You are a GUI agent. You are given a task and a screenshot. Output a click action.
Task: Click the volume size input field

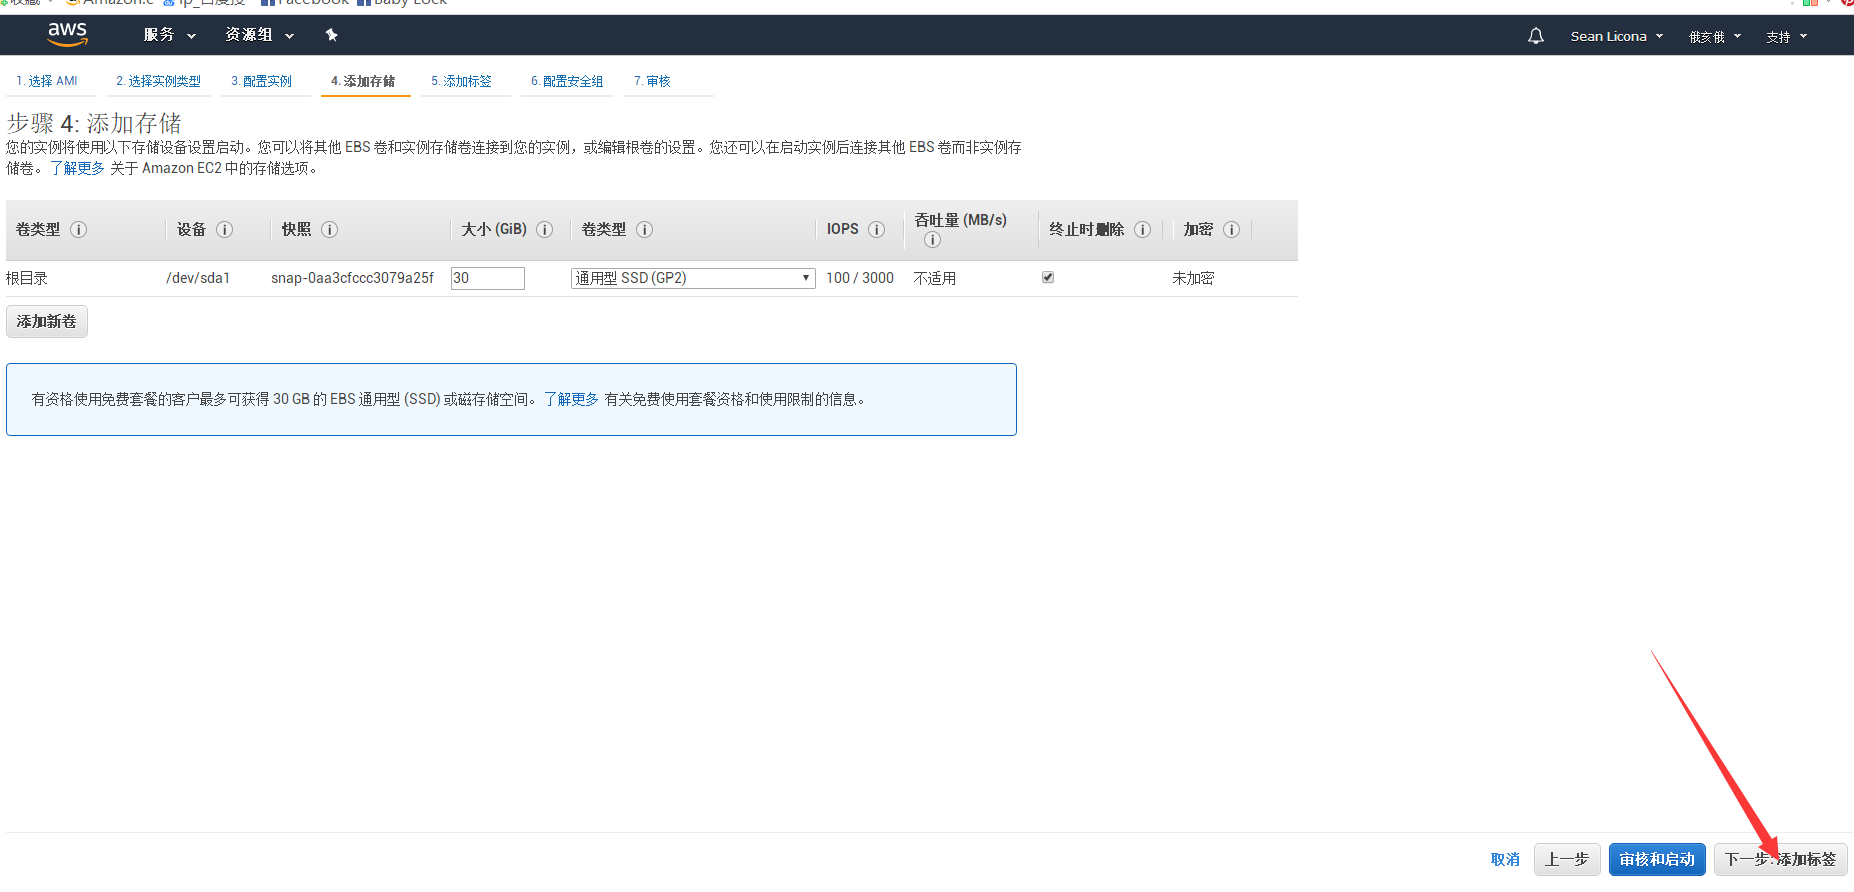click(487, 278)
